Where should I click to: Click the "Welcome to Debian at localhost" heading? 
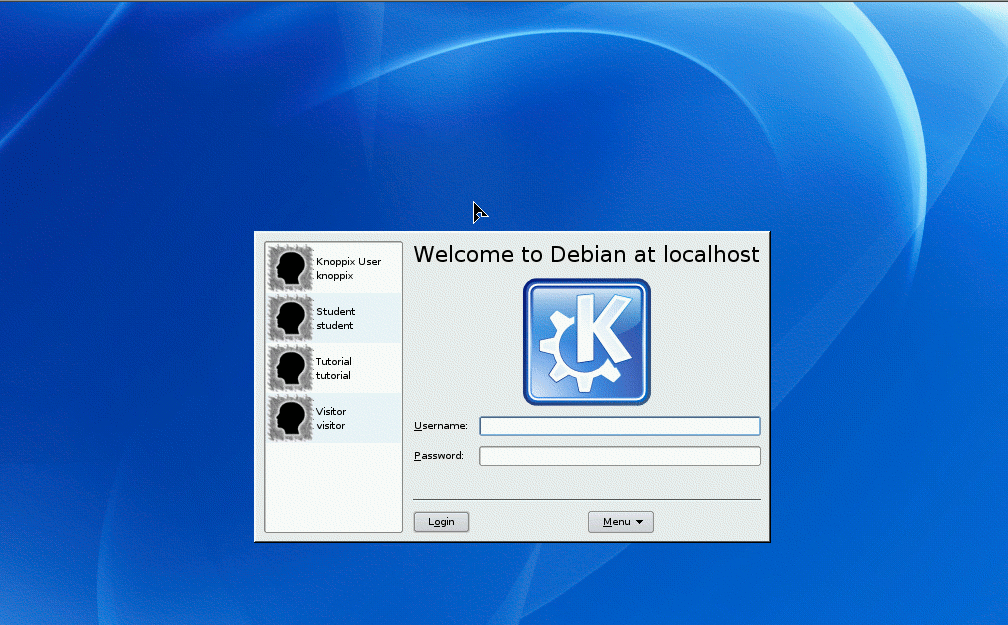tap(586, 255)
